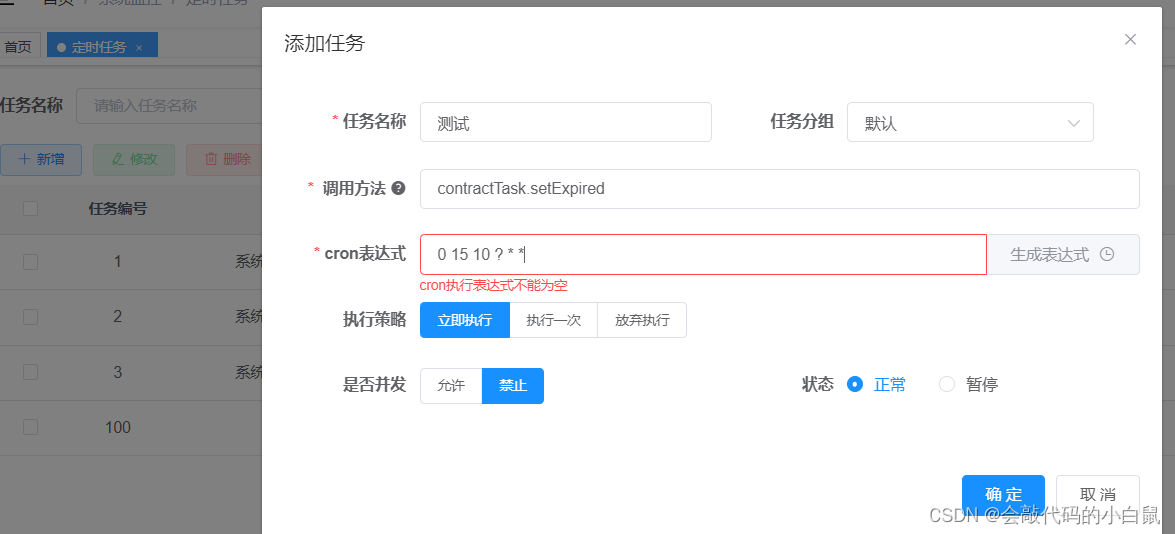Confirm with the 确定 button
Image resolution: width=1175 pixels, height=534 pixels.
coord(1003,494)
